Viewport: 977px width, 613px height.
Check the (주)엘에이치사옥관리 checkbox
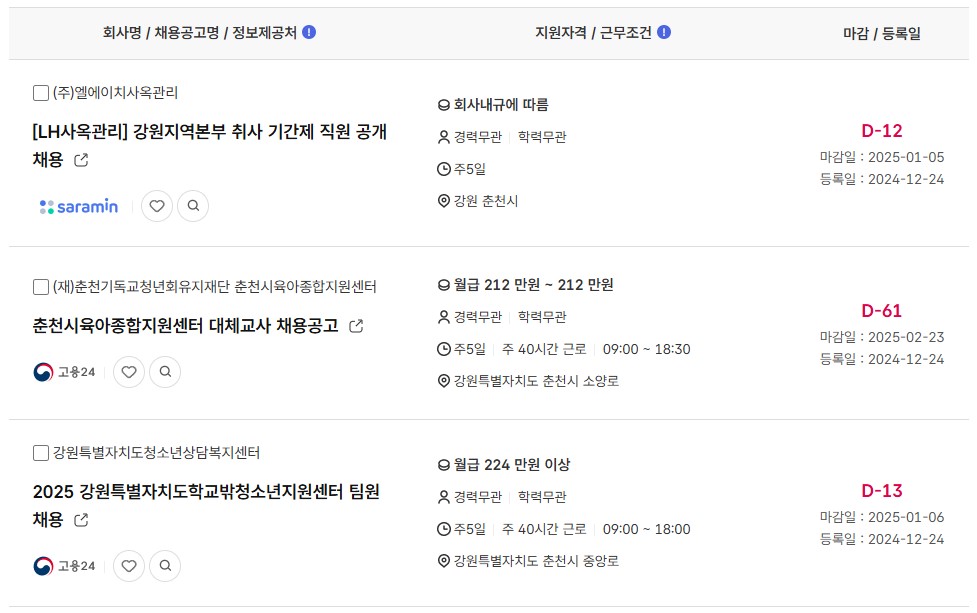coord(41,93)
